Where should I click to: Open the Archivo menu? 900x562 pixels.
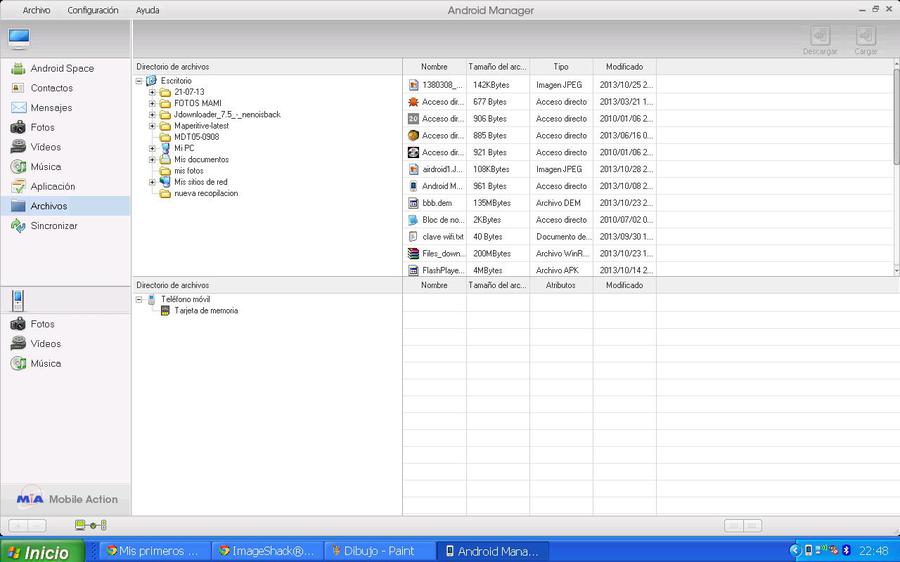click(36, 10)
